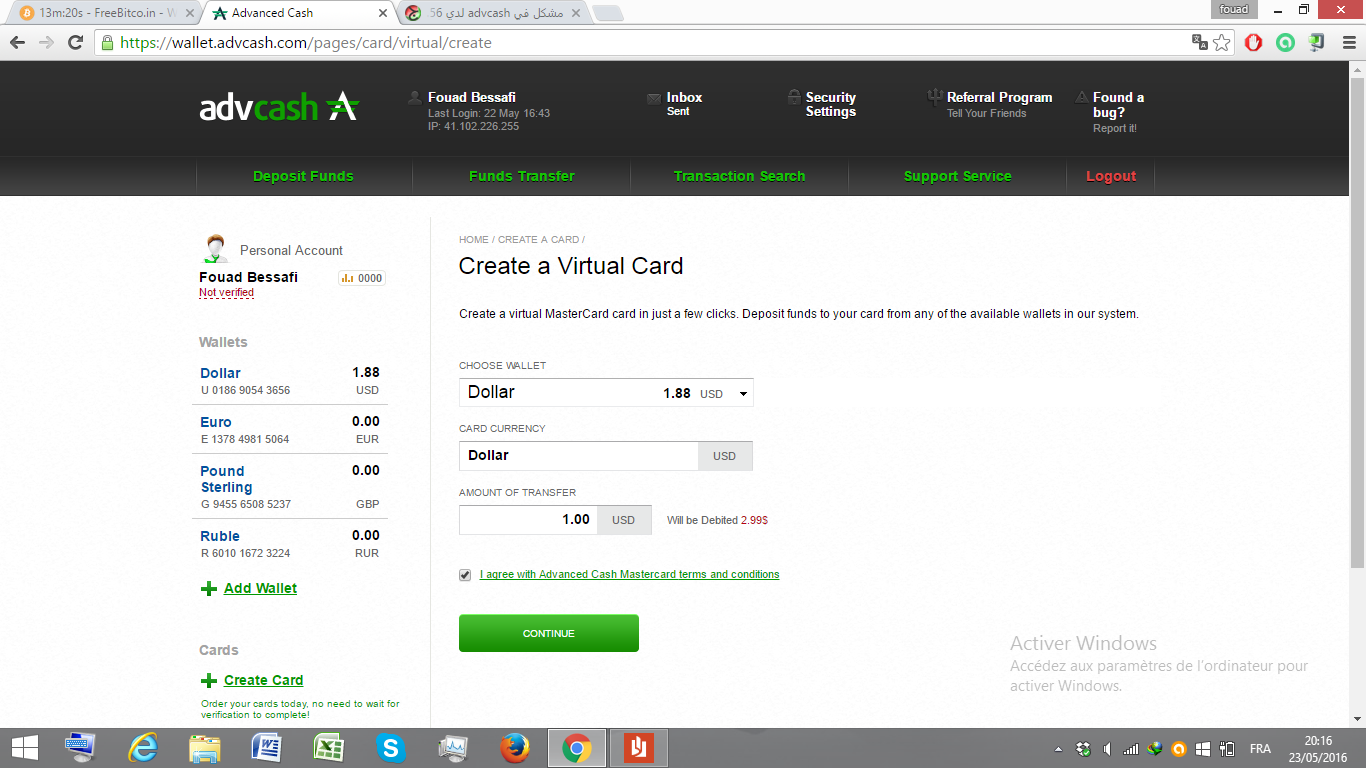Open the Windows Start button

[24, 748]
